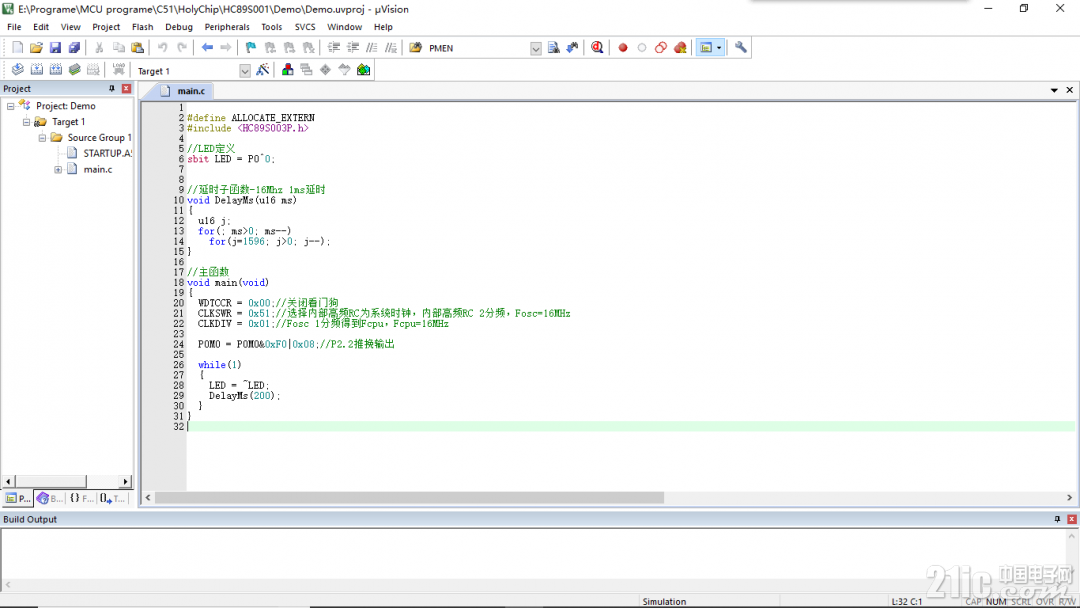Open the File menu
Image resolution: width=1080 pixels, height=608 pixels.
[x=14, y=27]
